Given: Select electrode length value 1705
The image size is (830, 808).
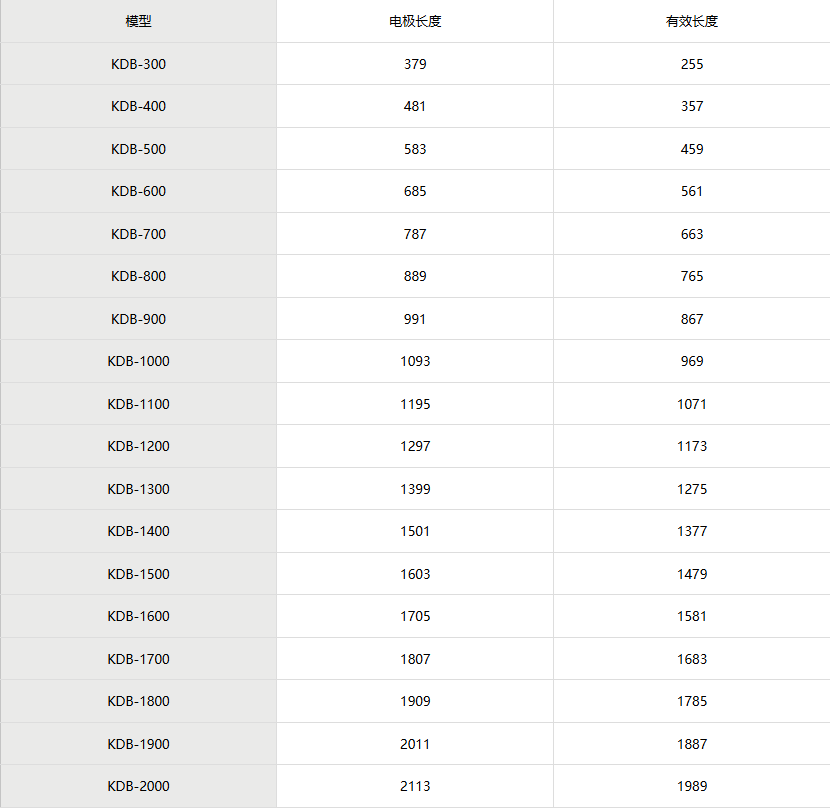Looking at the screenshot, I should 415,616.
